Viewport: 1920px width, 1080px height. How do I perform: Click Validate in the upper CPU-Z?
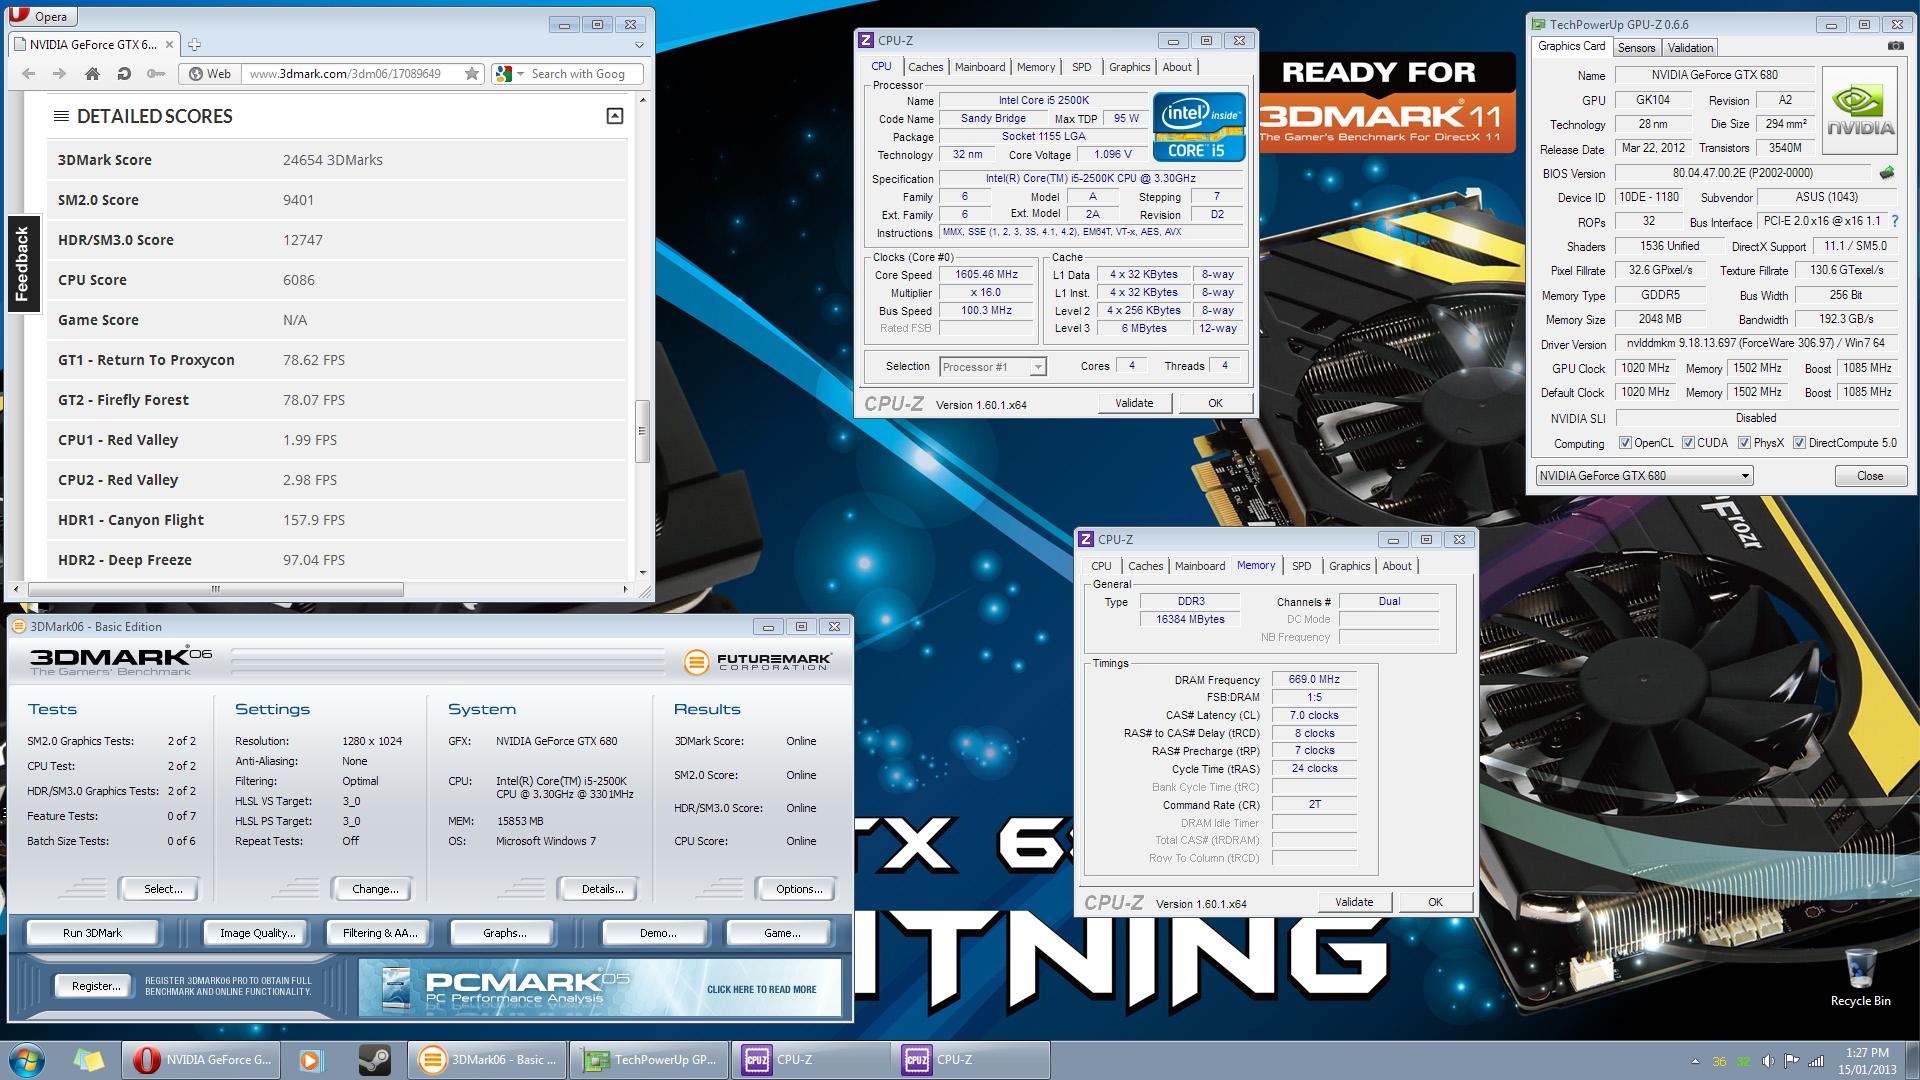click(1134, 403)
